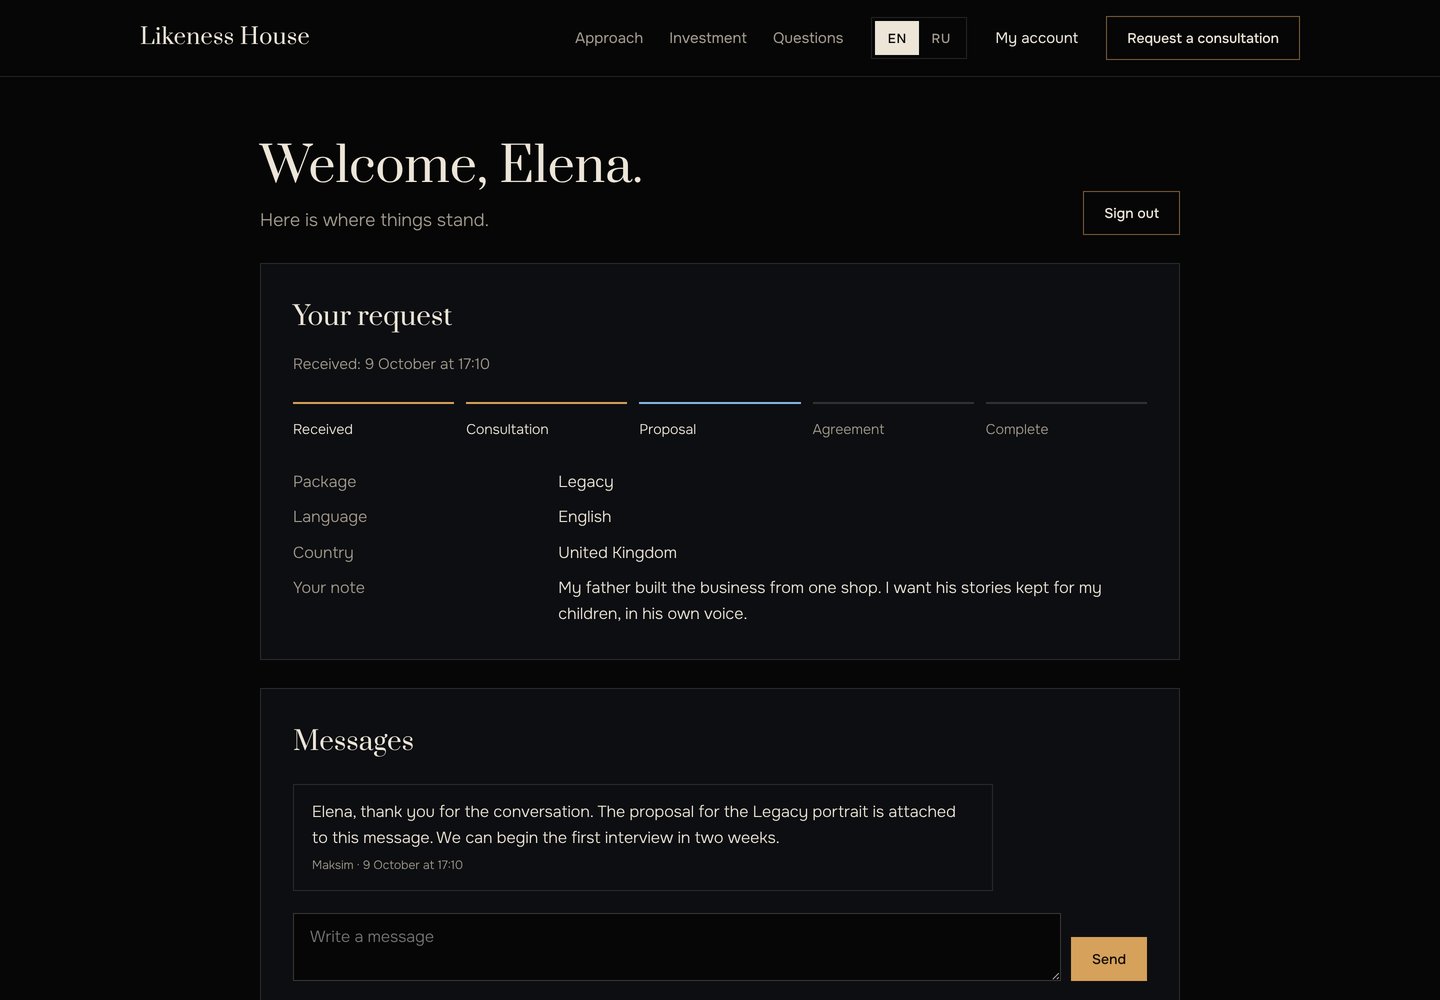Screen dimensions: 1440x1000
Task: Click the language value 'English'
Action: (585, 517)
